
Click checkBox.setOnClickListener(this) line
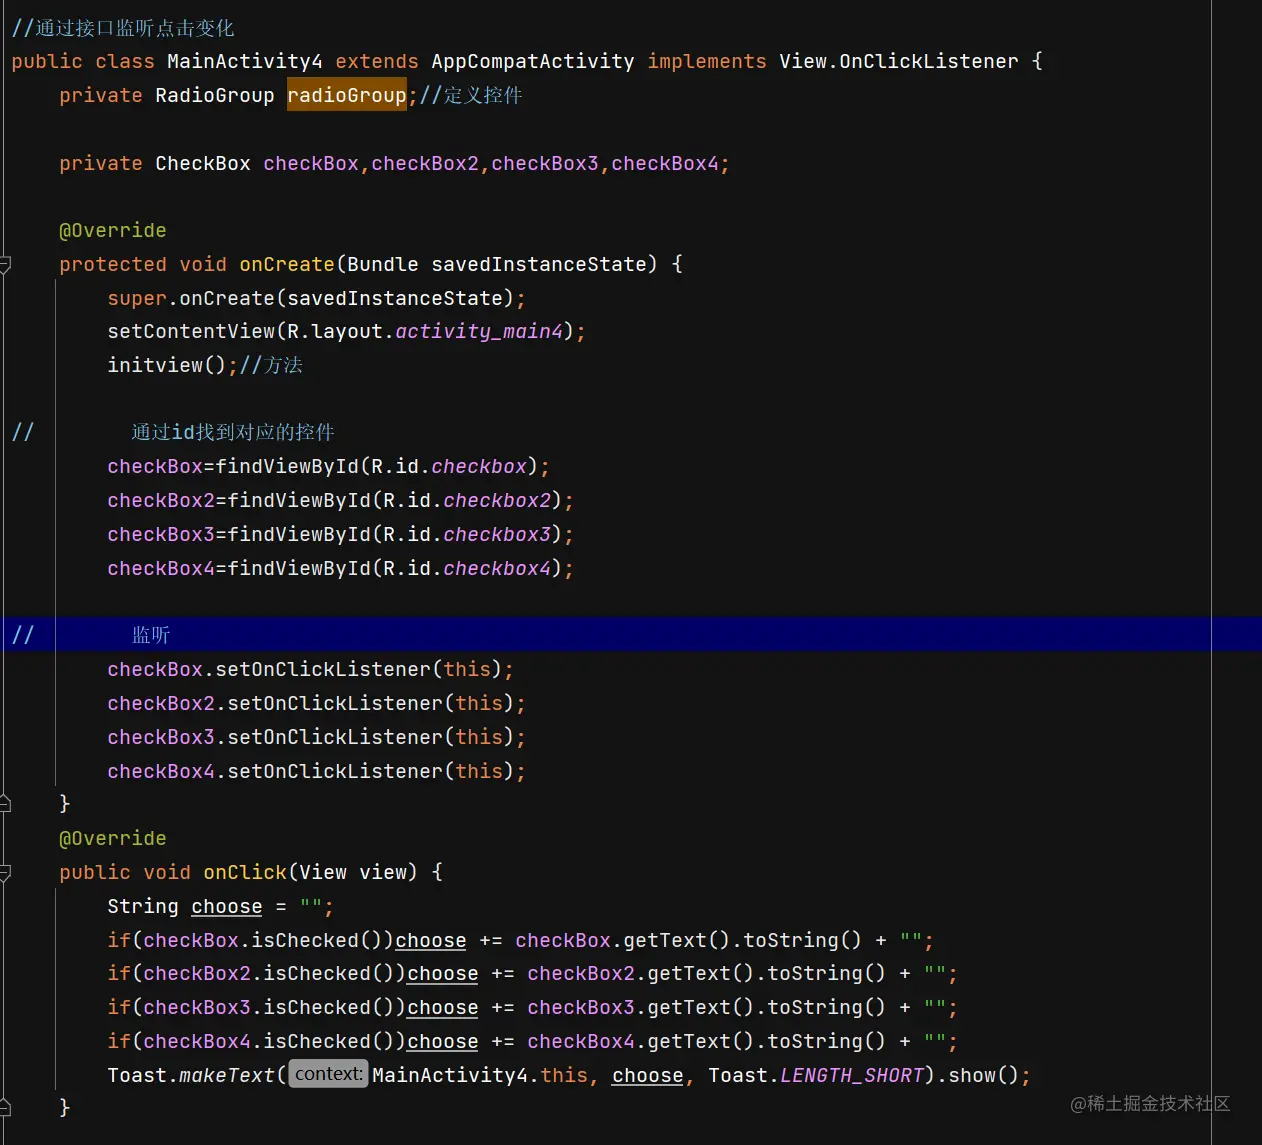pos(310,669)
